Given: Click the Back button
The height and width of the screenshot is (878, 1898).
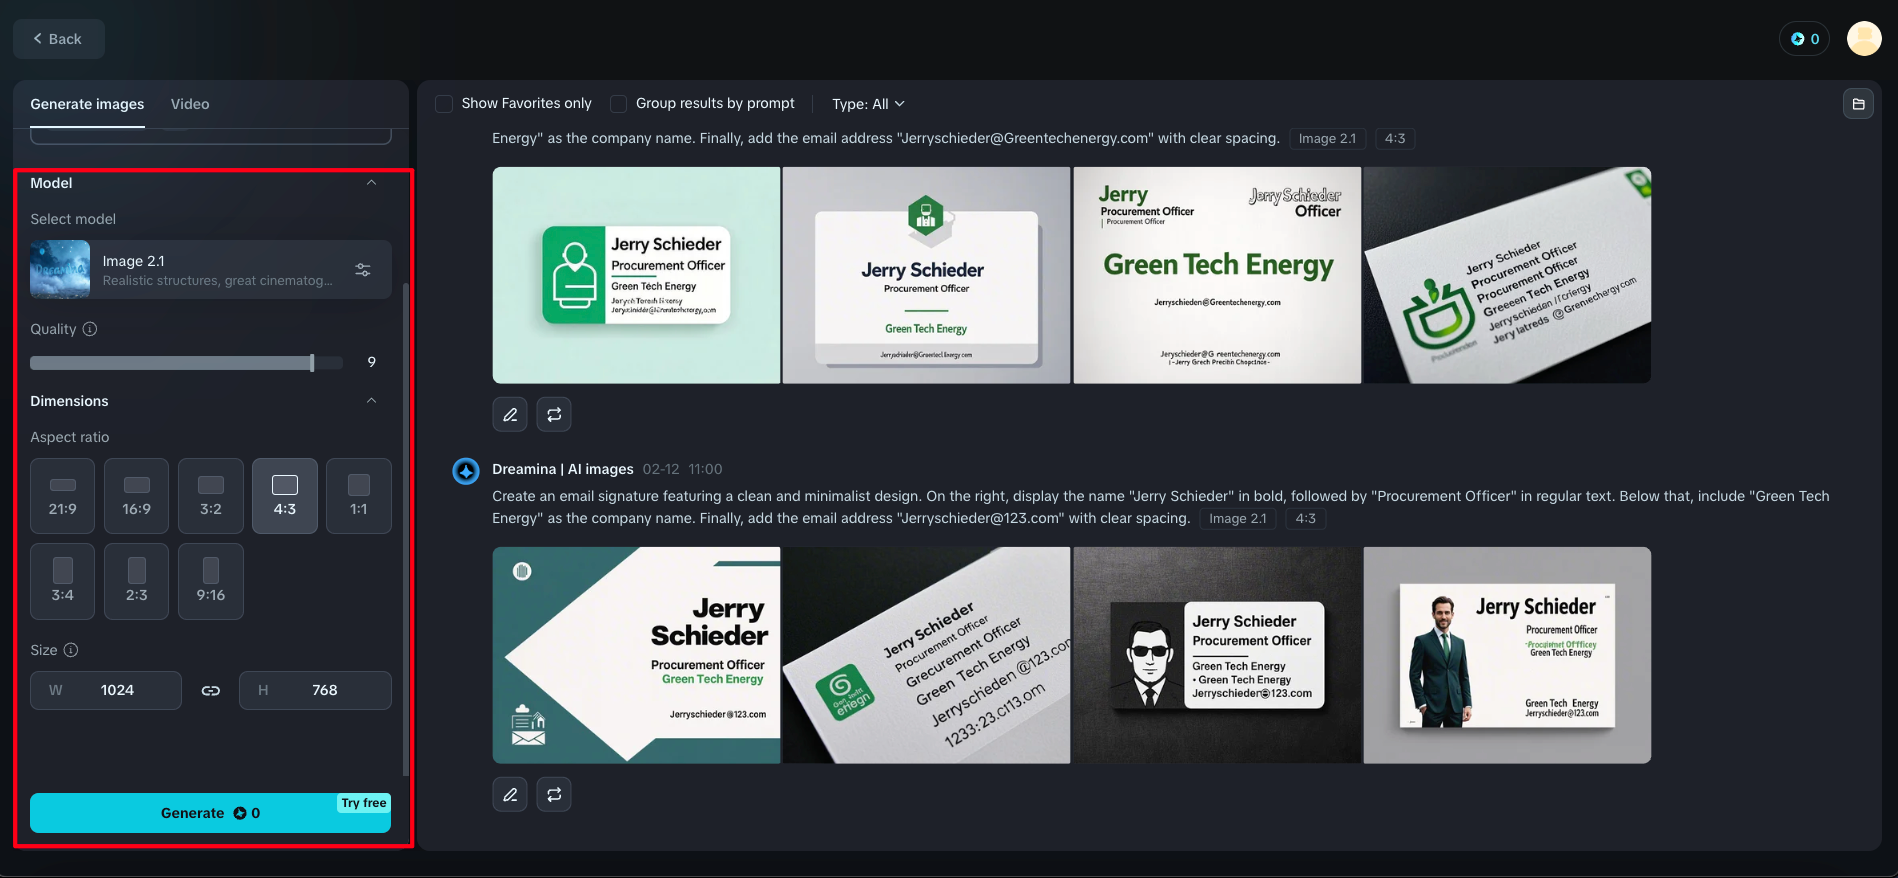Looking at the screenshot, I should [x=58, y=39].
